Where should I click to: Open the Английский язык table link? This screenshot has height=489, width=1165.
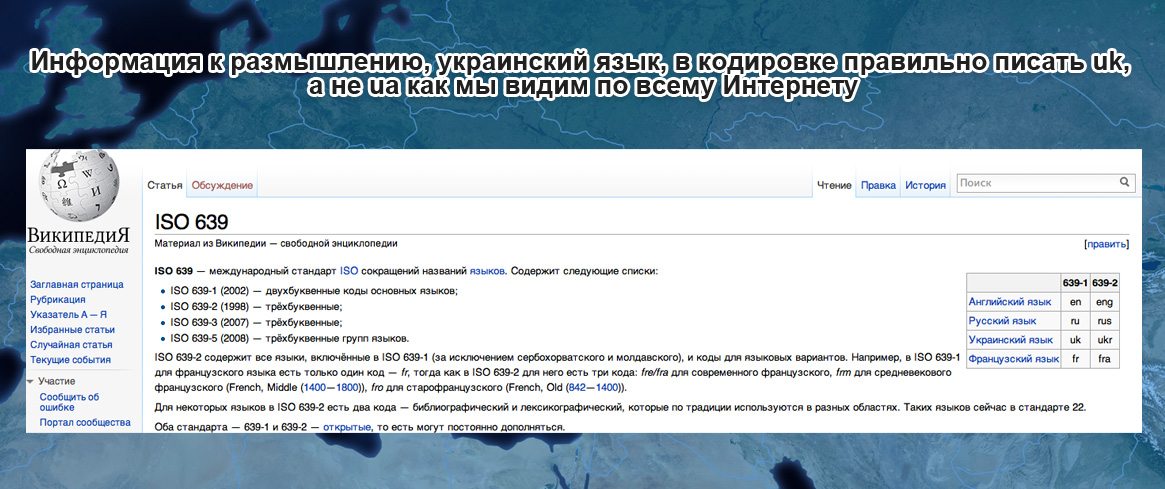pos(1010,302)
